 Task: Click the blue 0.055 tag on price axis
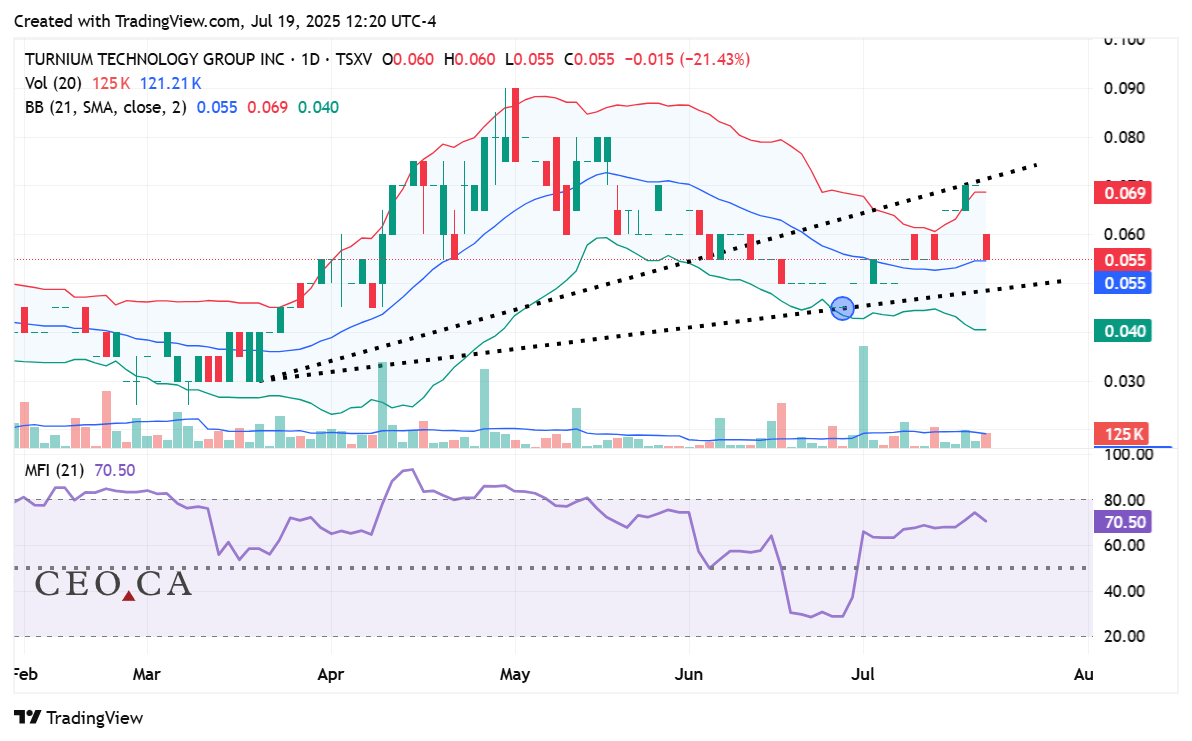point(1122,283)
